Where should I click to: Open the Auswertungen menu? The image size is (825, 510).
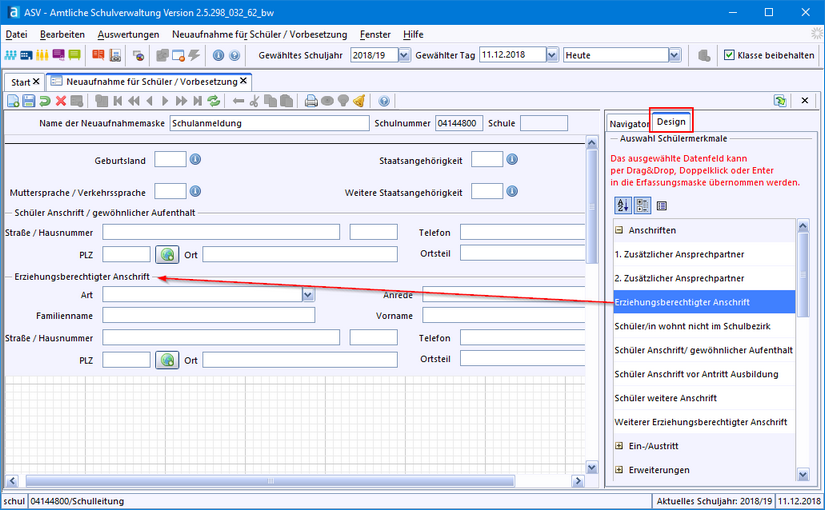click(128, 34)
